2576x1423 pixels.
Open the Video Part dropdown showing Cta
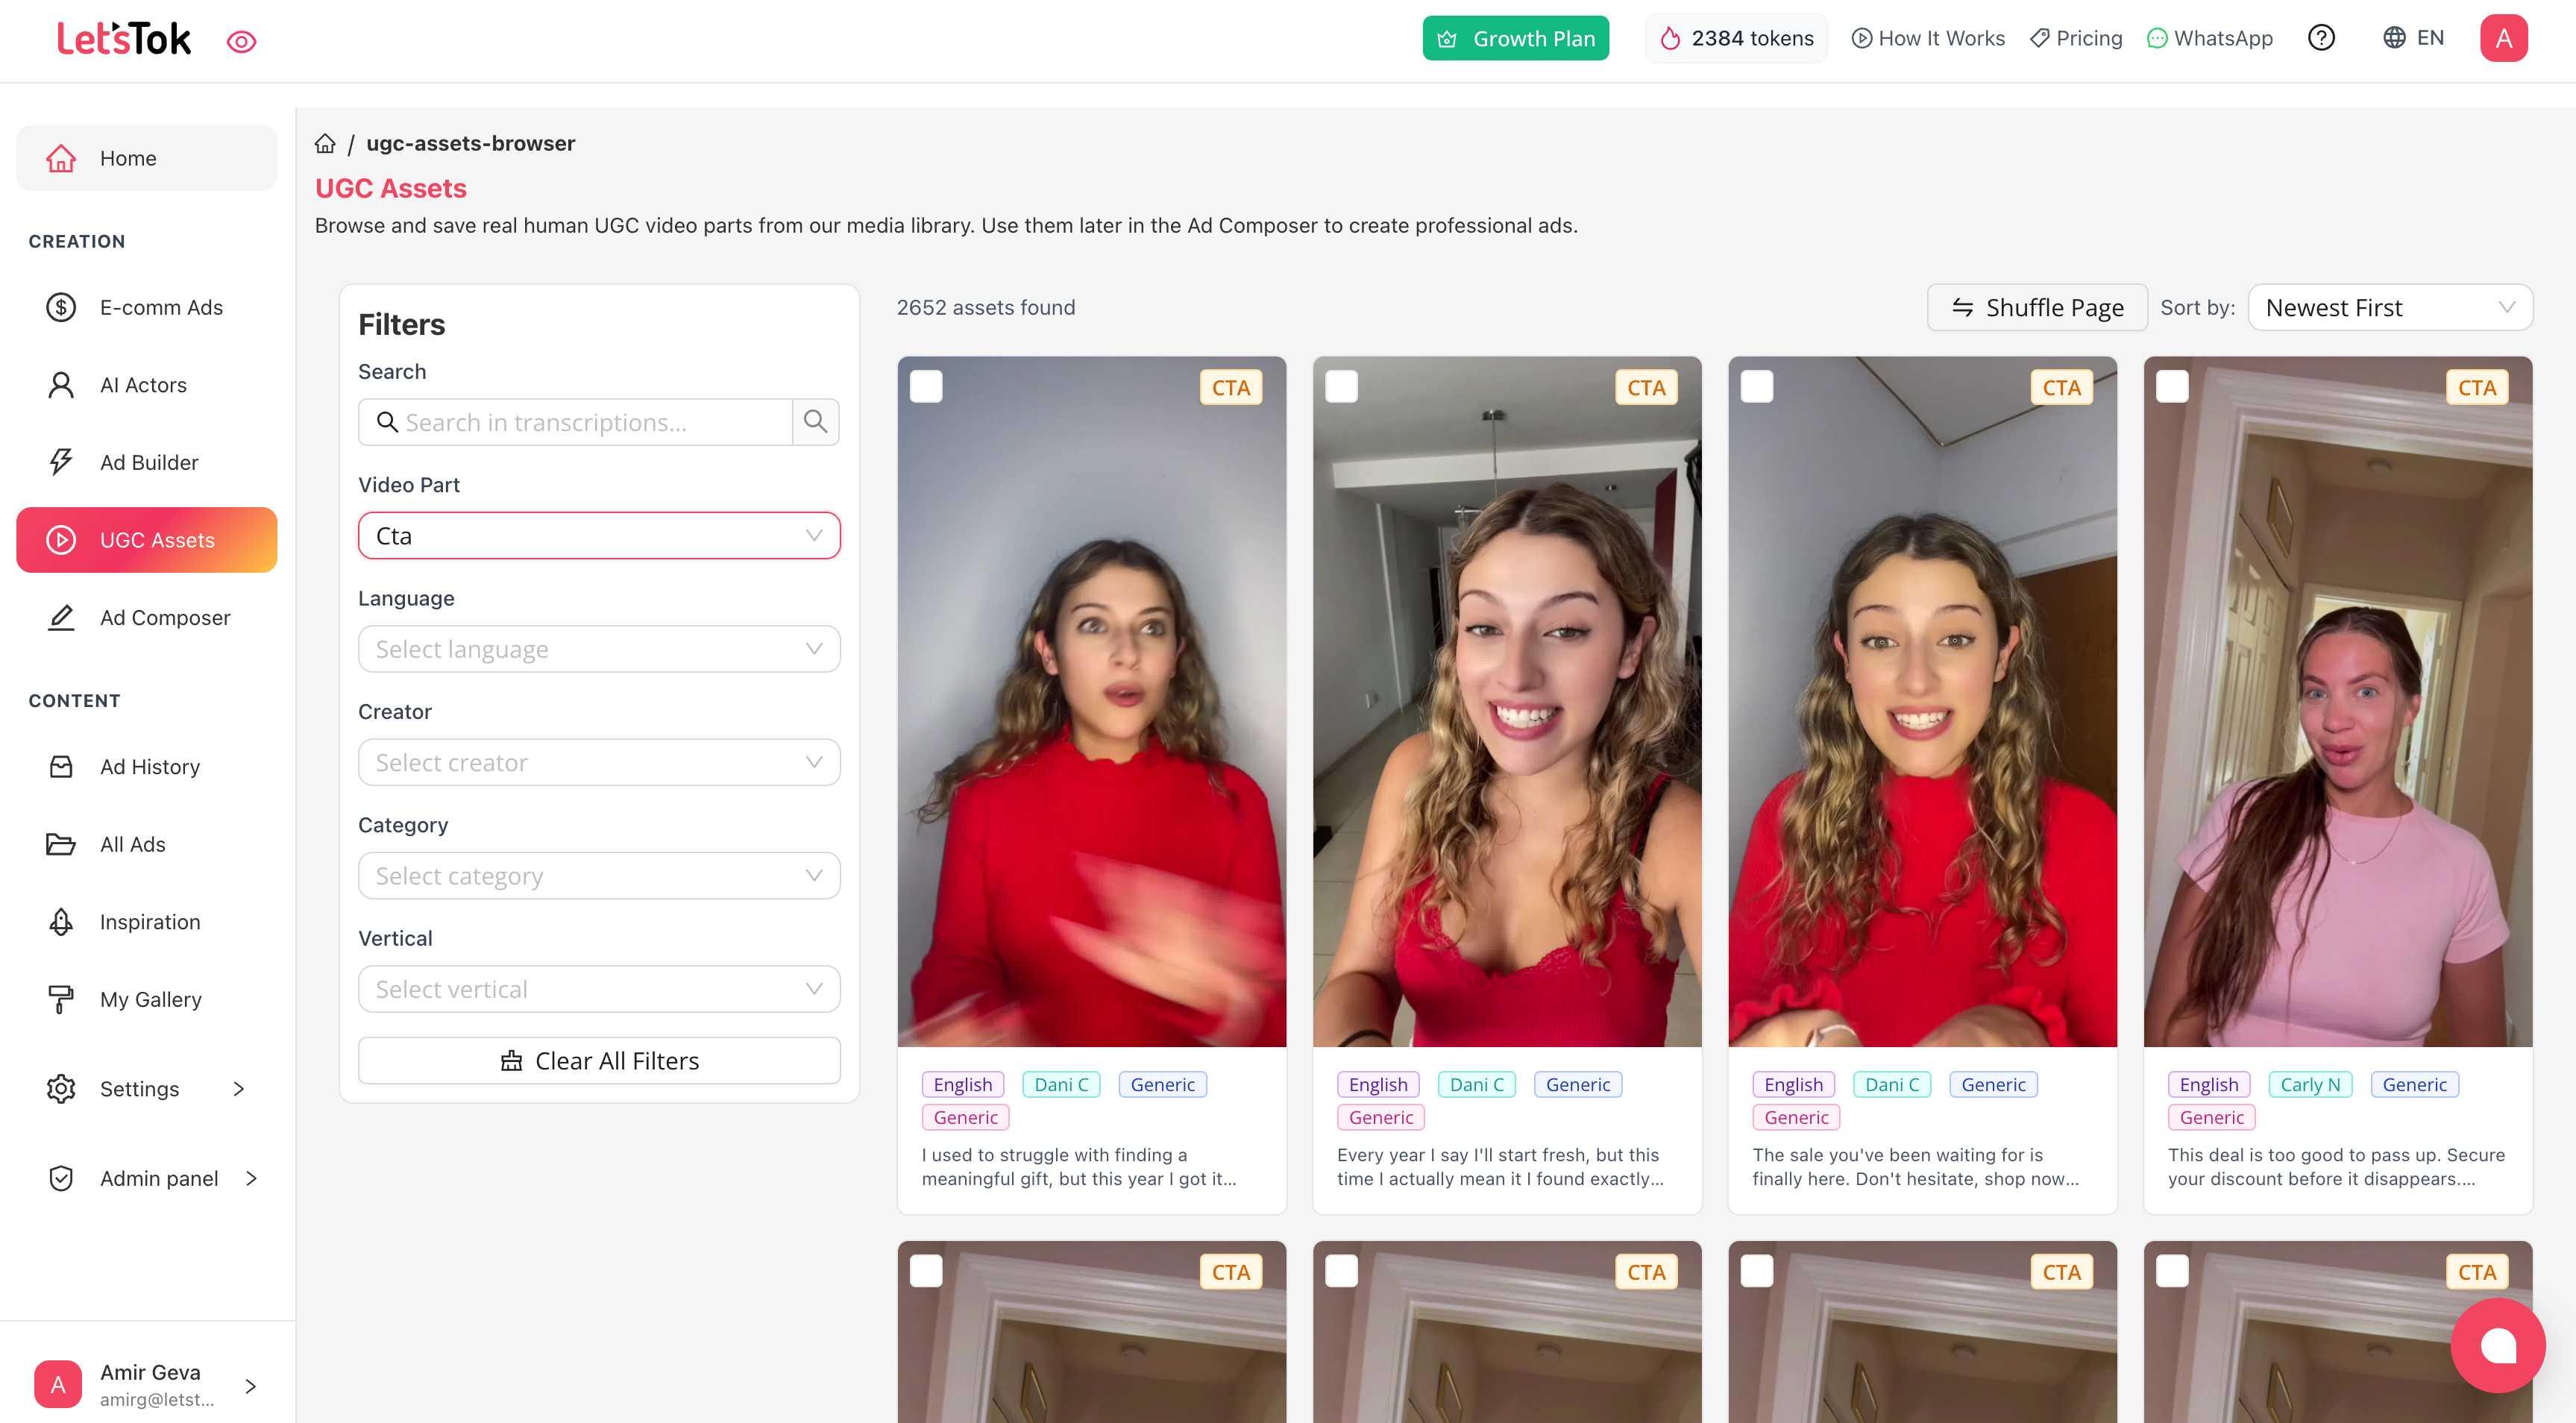click(598, 535)
